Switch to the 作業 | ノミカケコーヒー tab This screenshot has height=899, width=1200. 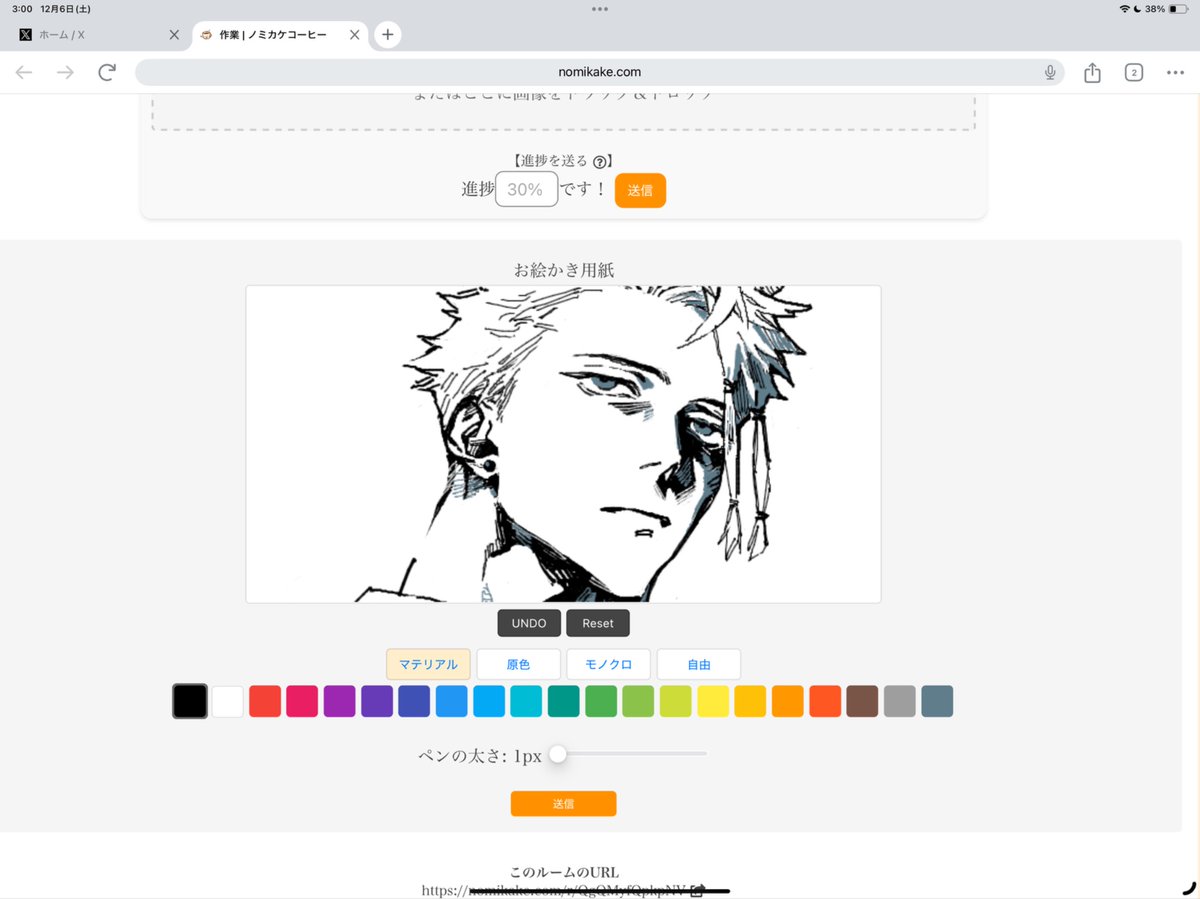point(278,35)
